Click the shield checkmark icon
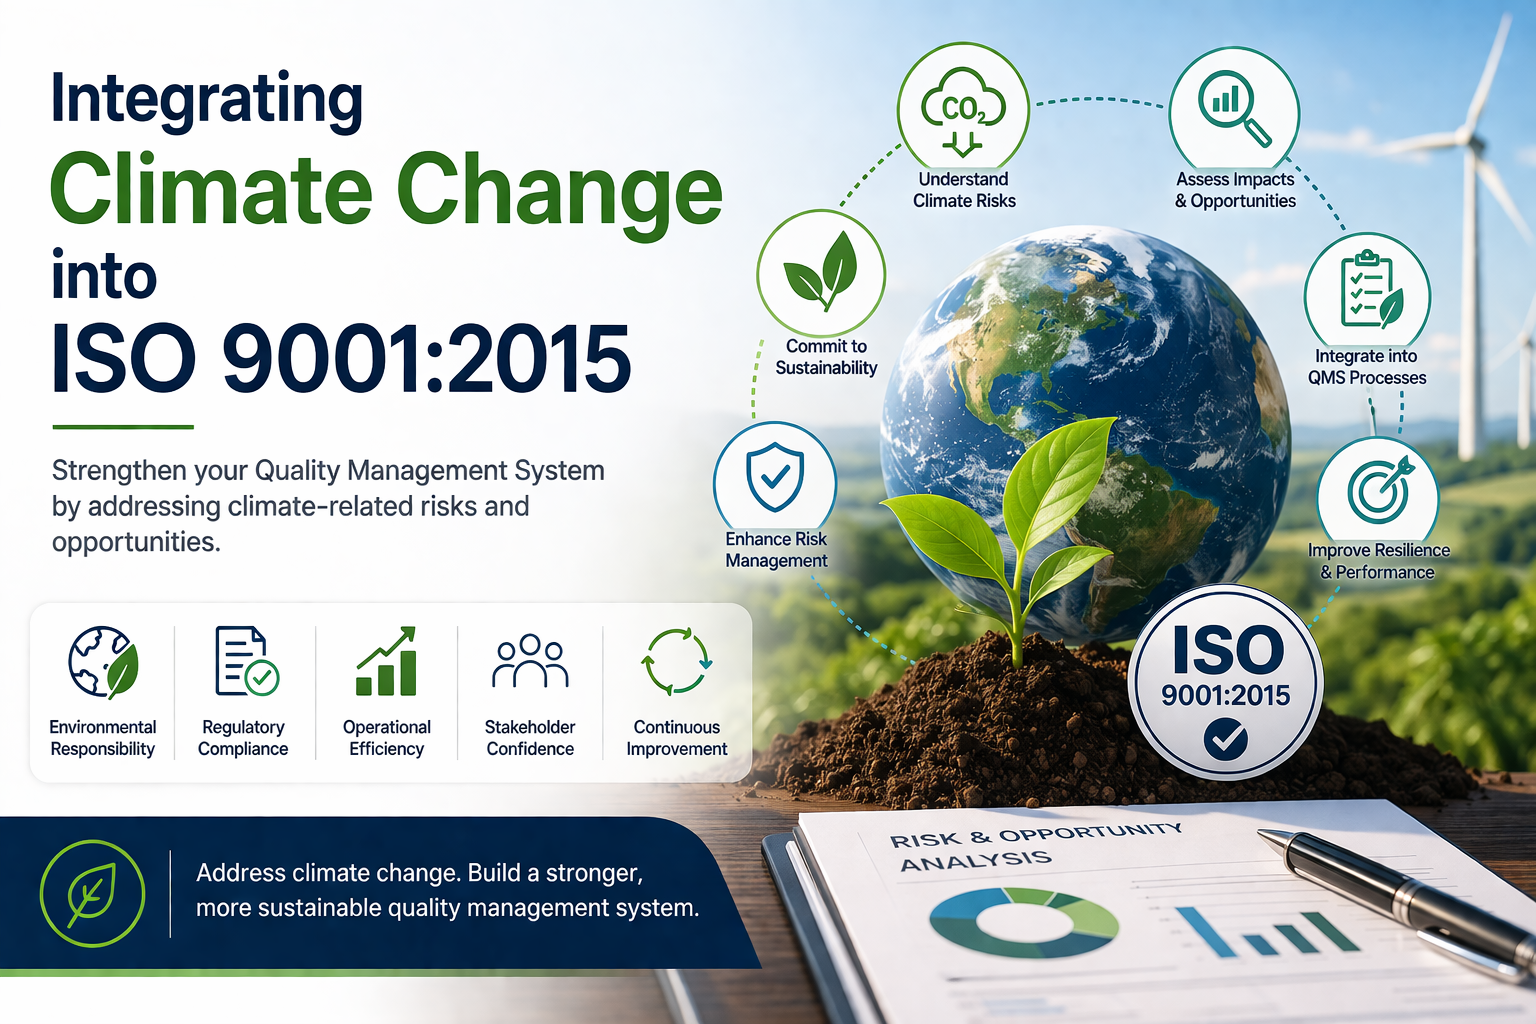Screen dimensions: 1536x1024 [775, 478]
